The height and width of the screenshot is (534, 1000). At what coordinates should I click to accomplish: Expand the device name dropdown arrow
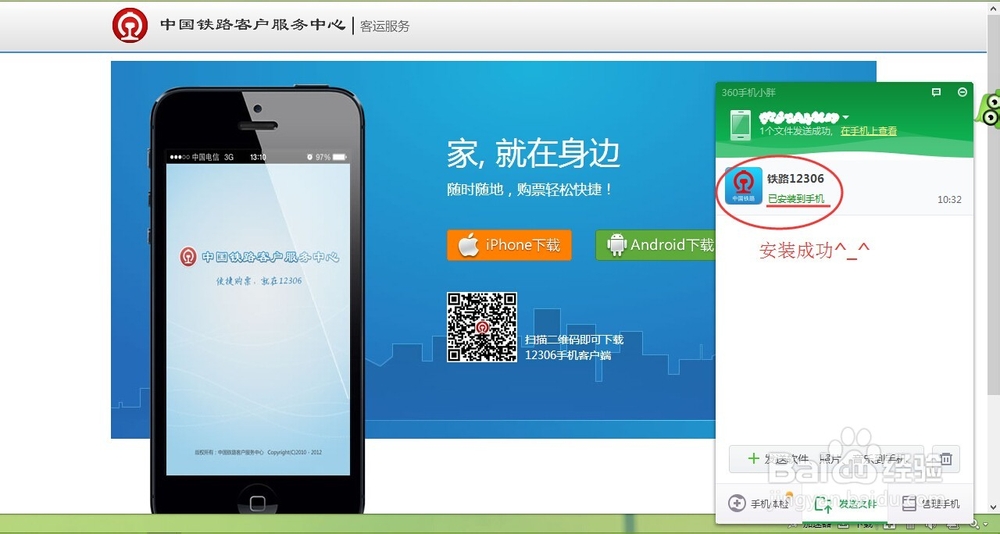point(846,117)
